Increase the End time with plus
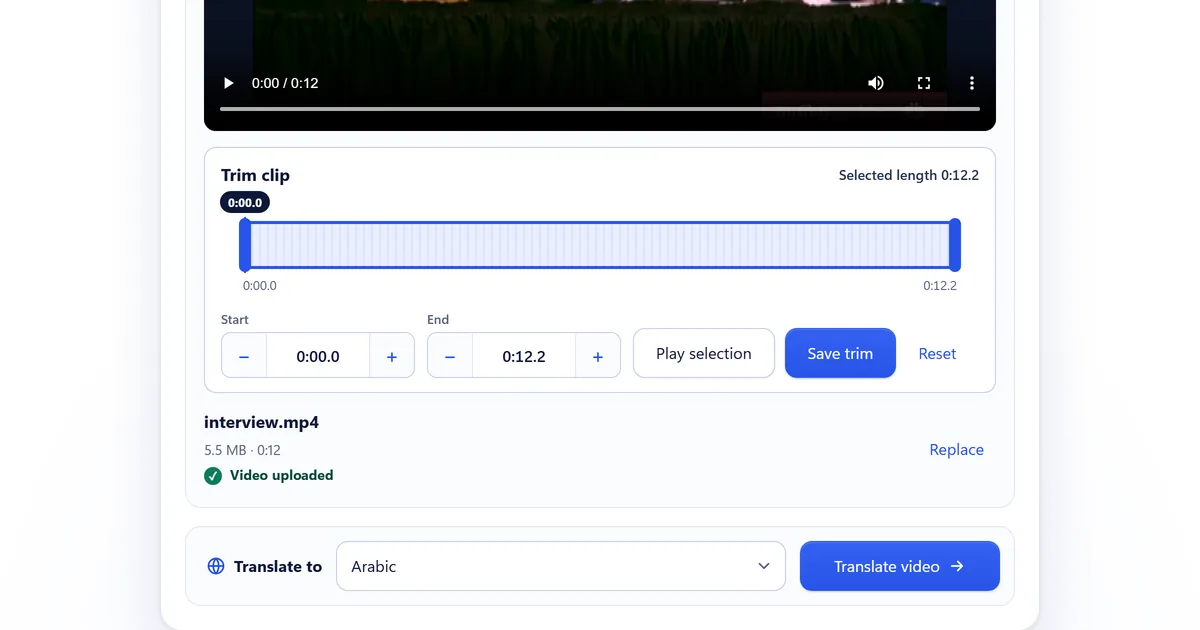Image resolution: width=1200 pixels, height=630 pixels. click(598, 356)
